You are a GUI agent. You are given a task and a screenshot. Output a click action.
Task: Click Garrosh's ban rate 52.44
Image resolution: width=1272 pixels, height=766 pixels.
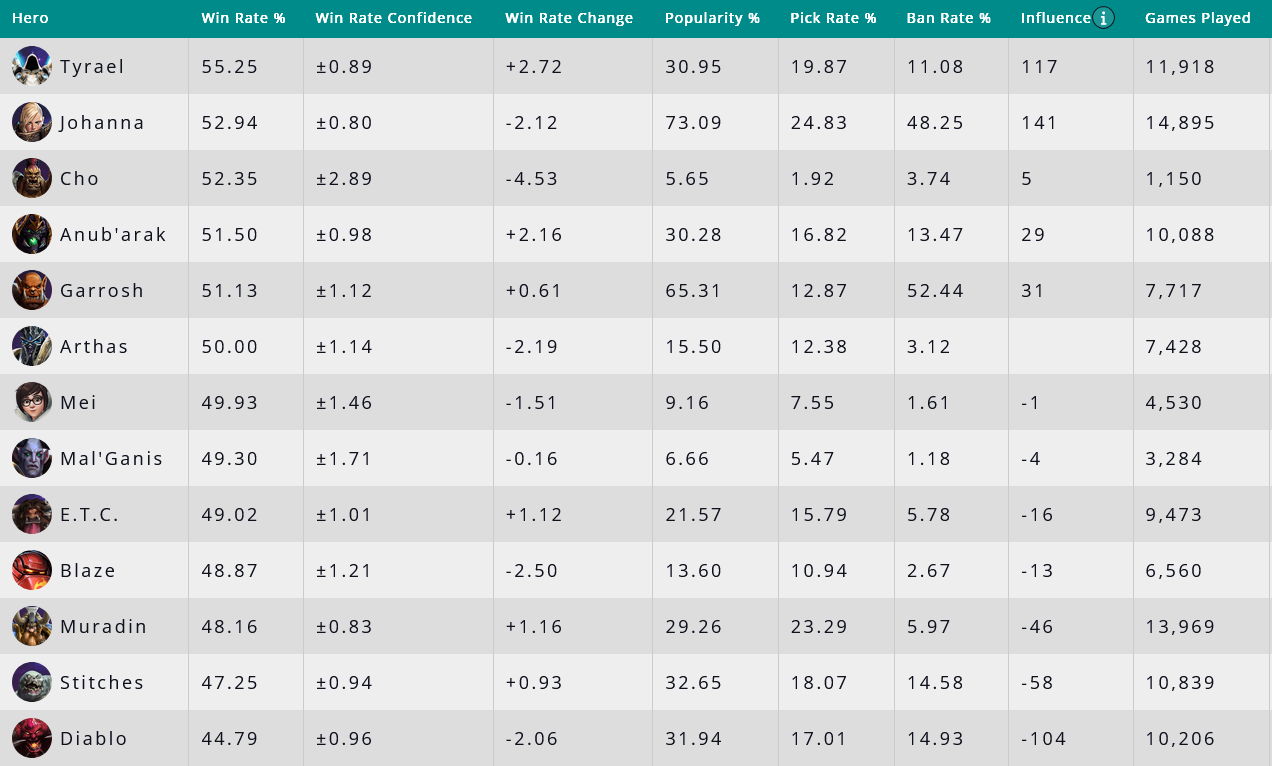[x=935, y=291]
